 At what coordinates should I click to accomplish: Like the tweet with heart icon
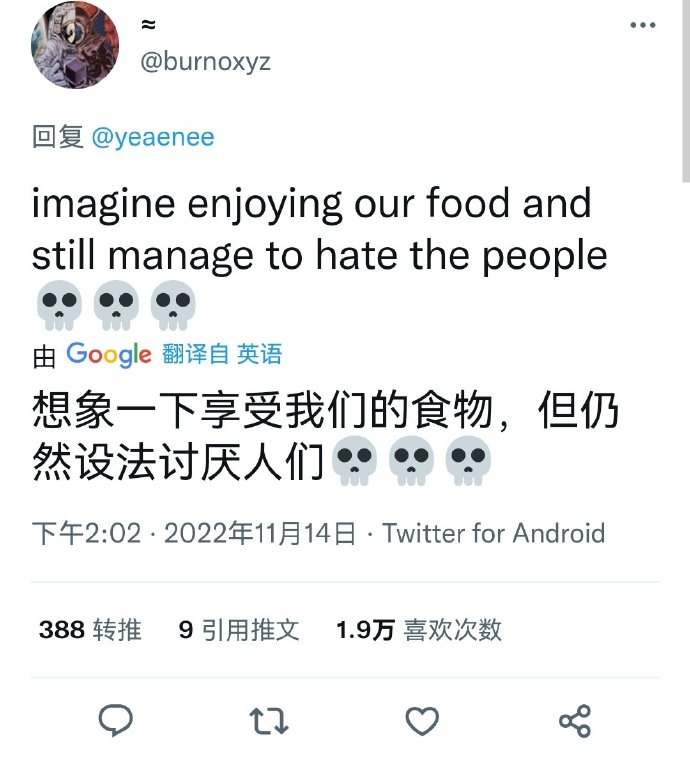(422, 721)
